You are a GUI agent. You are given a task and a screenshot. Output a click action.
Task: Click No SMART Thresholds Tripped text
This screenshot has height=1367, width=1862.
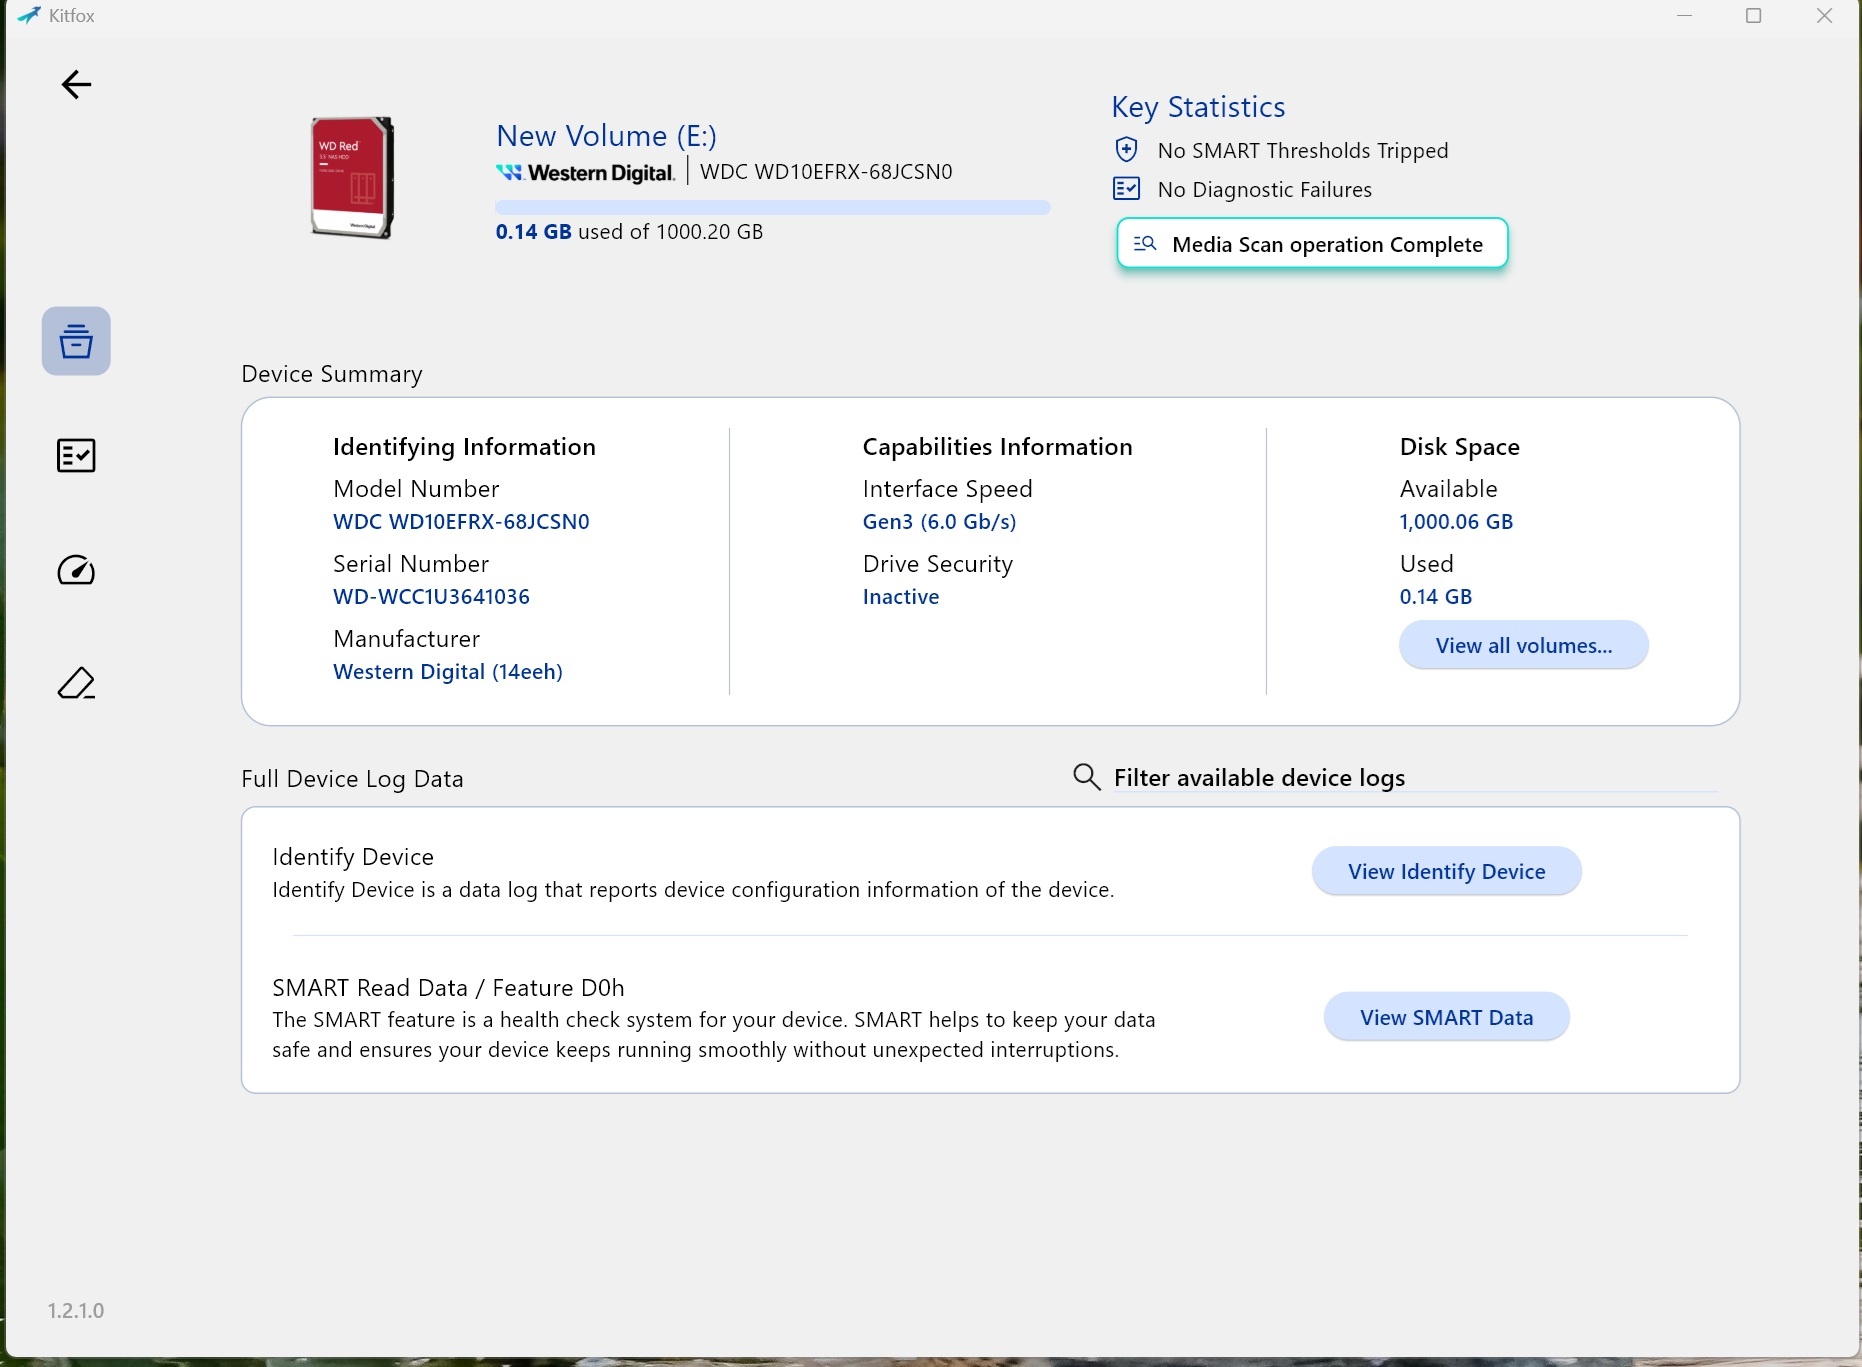(x=1303, y=151)
